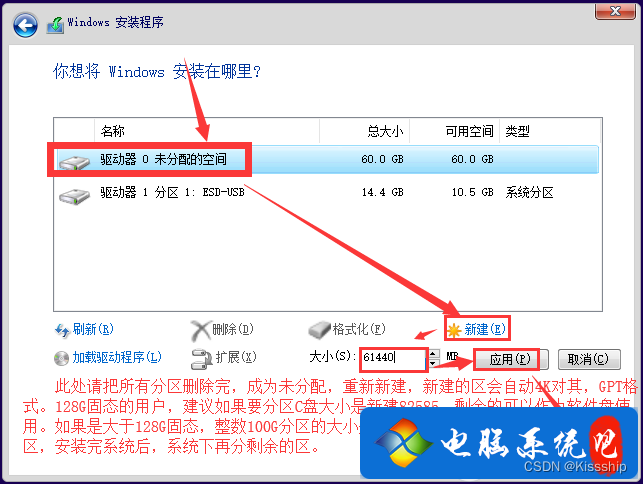Screen dimensions: 643x484
Task: Increase size with the spinner up arrow
Action: click(433, 353)
